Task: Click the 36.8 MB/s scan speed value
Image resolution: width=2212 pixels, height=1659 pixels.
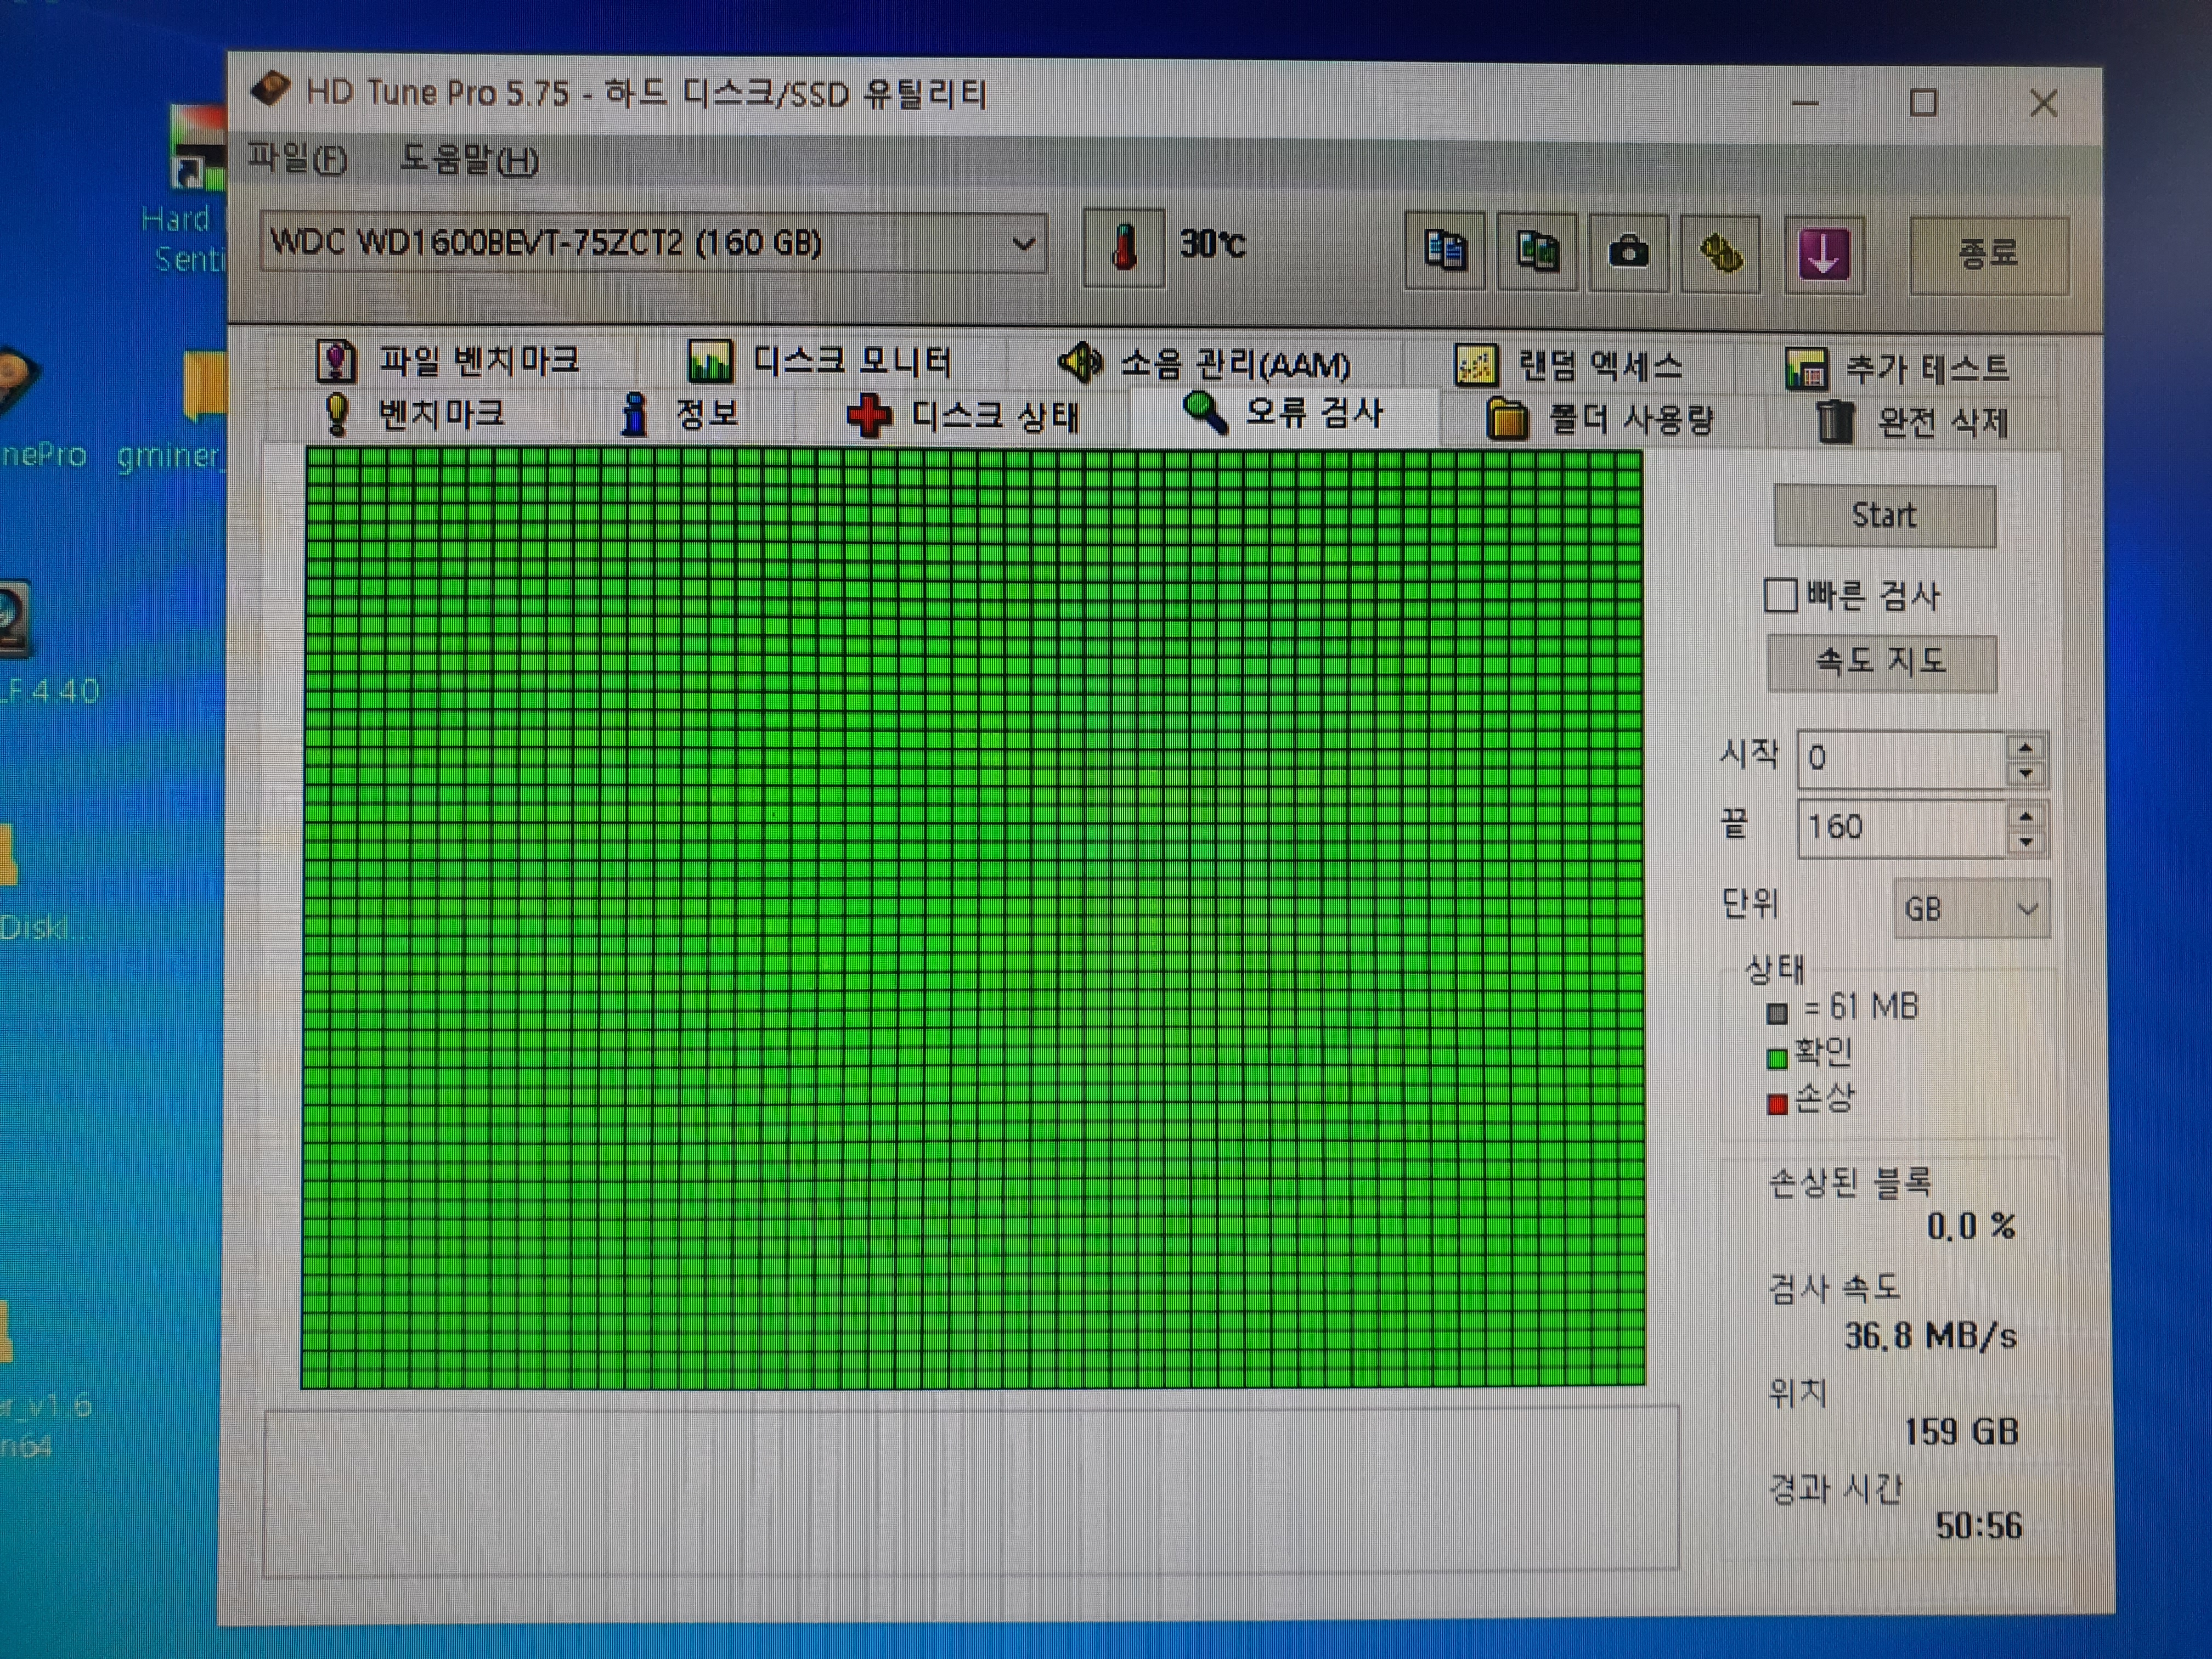Action: [1930, 1336]
